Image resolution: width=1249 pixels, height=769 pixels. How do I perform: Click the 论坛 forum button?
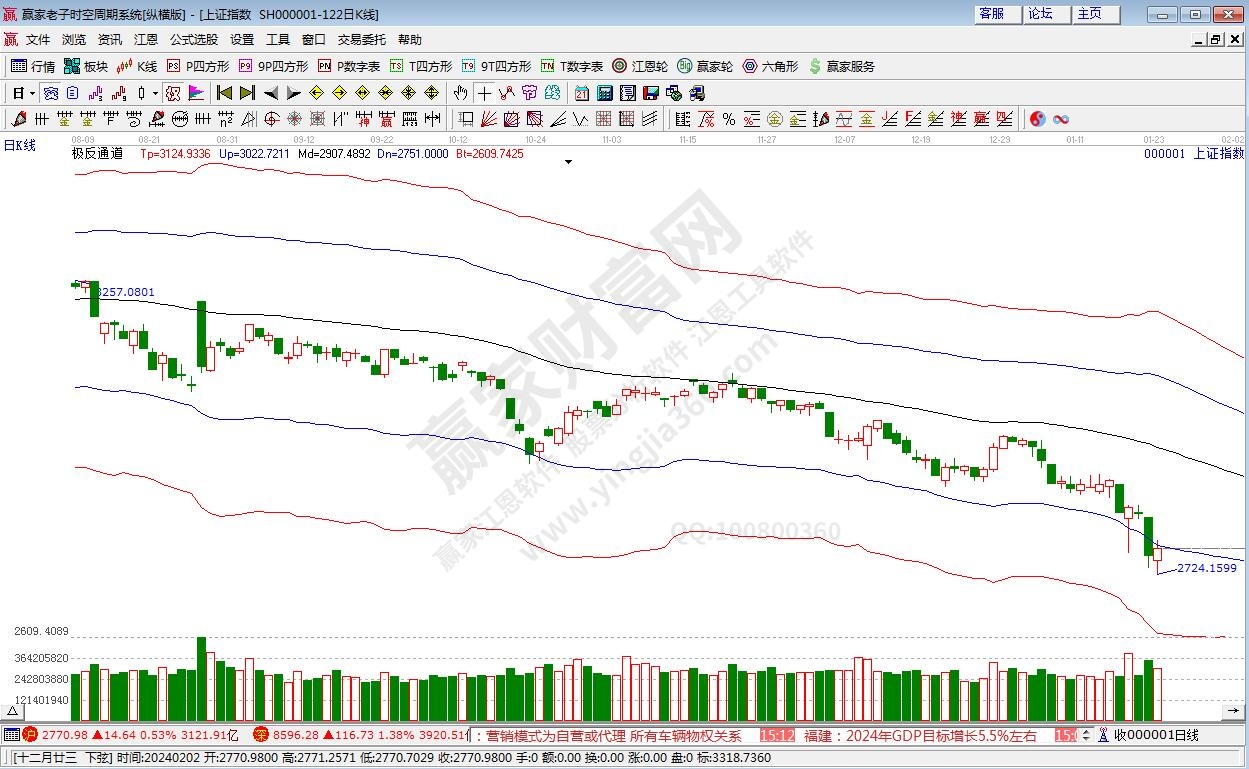click(1040, 14)
